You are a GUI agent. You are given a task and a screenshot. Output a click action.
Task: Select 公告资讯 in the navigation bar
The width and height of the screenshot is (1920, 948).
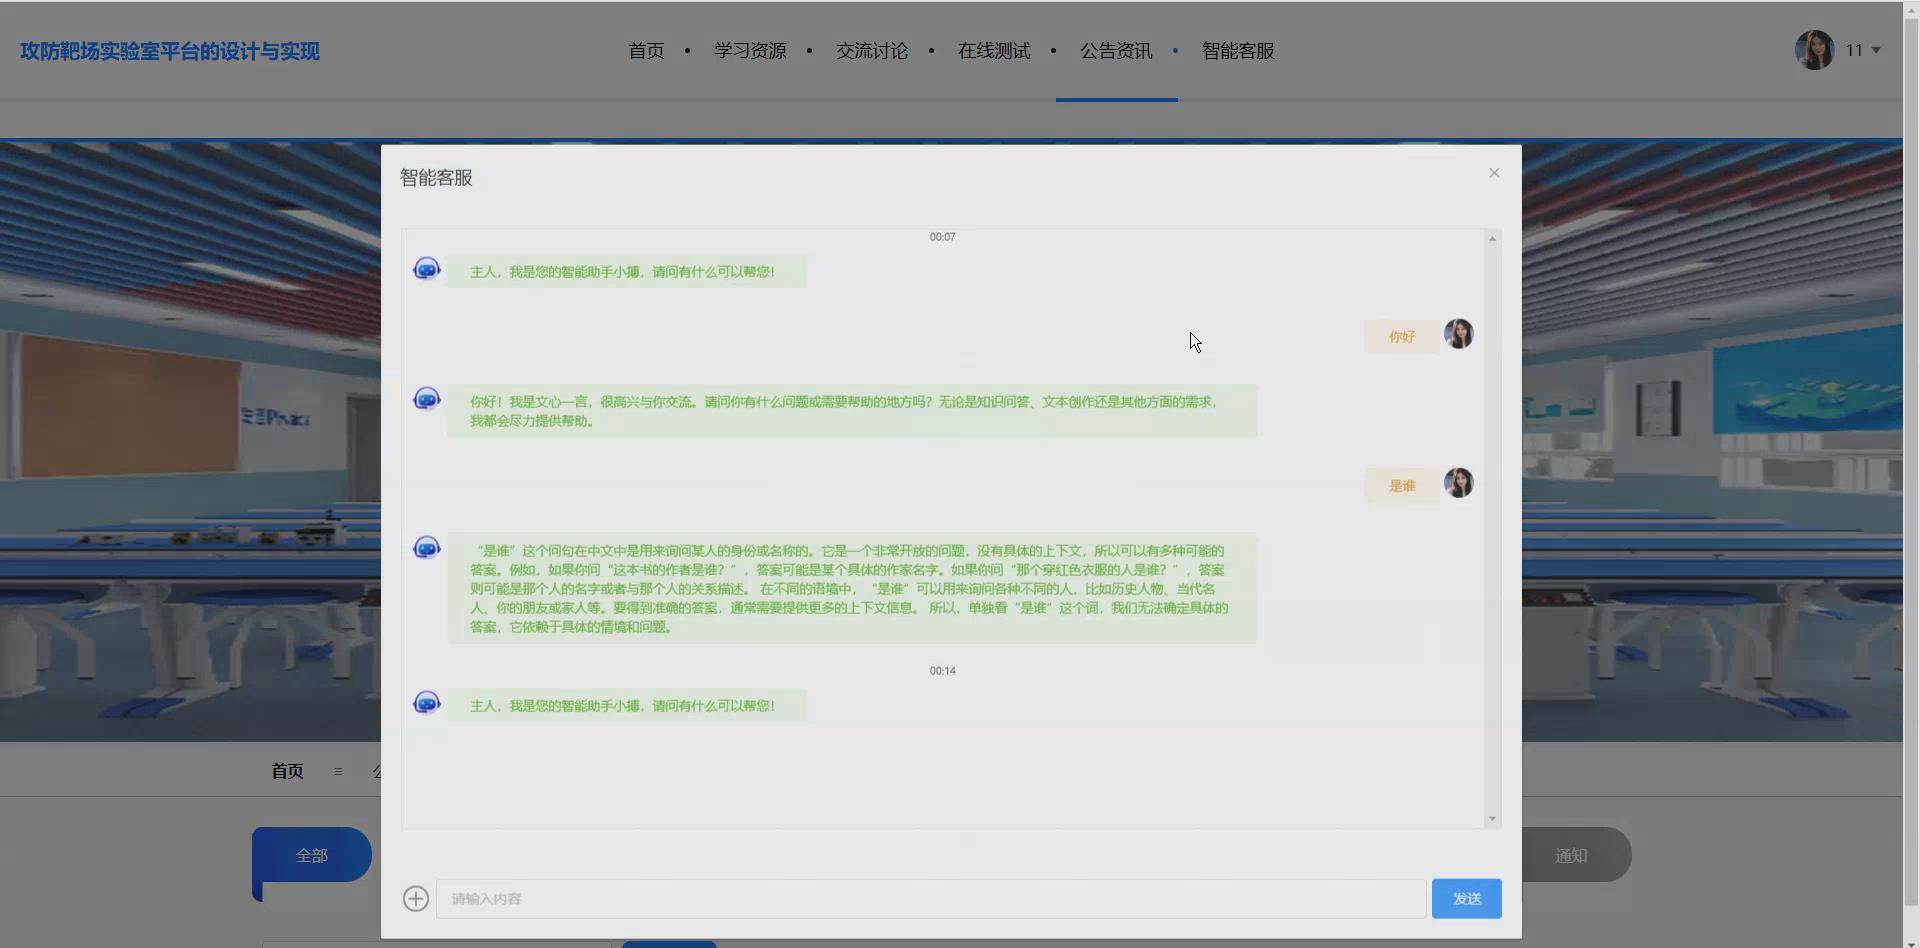click(x=1116, y=51)
